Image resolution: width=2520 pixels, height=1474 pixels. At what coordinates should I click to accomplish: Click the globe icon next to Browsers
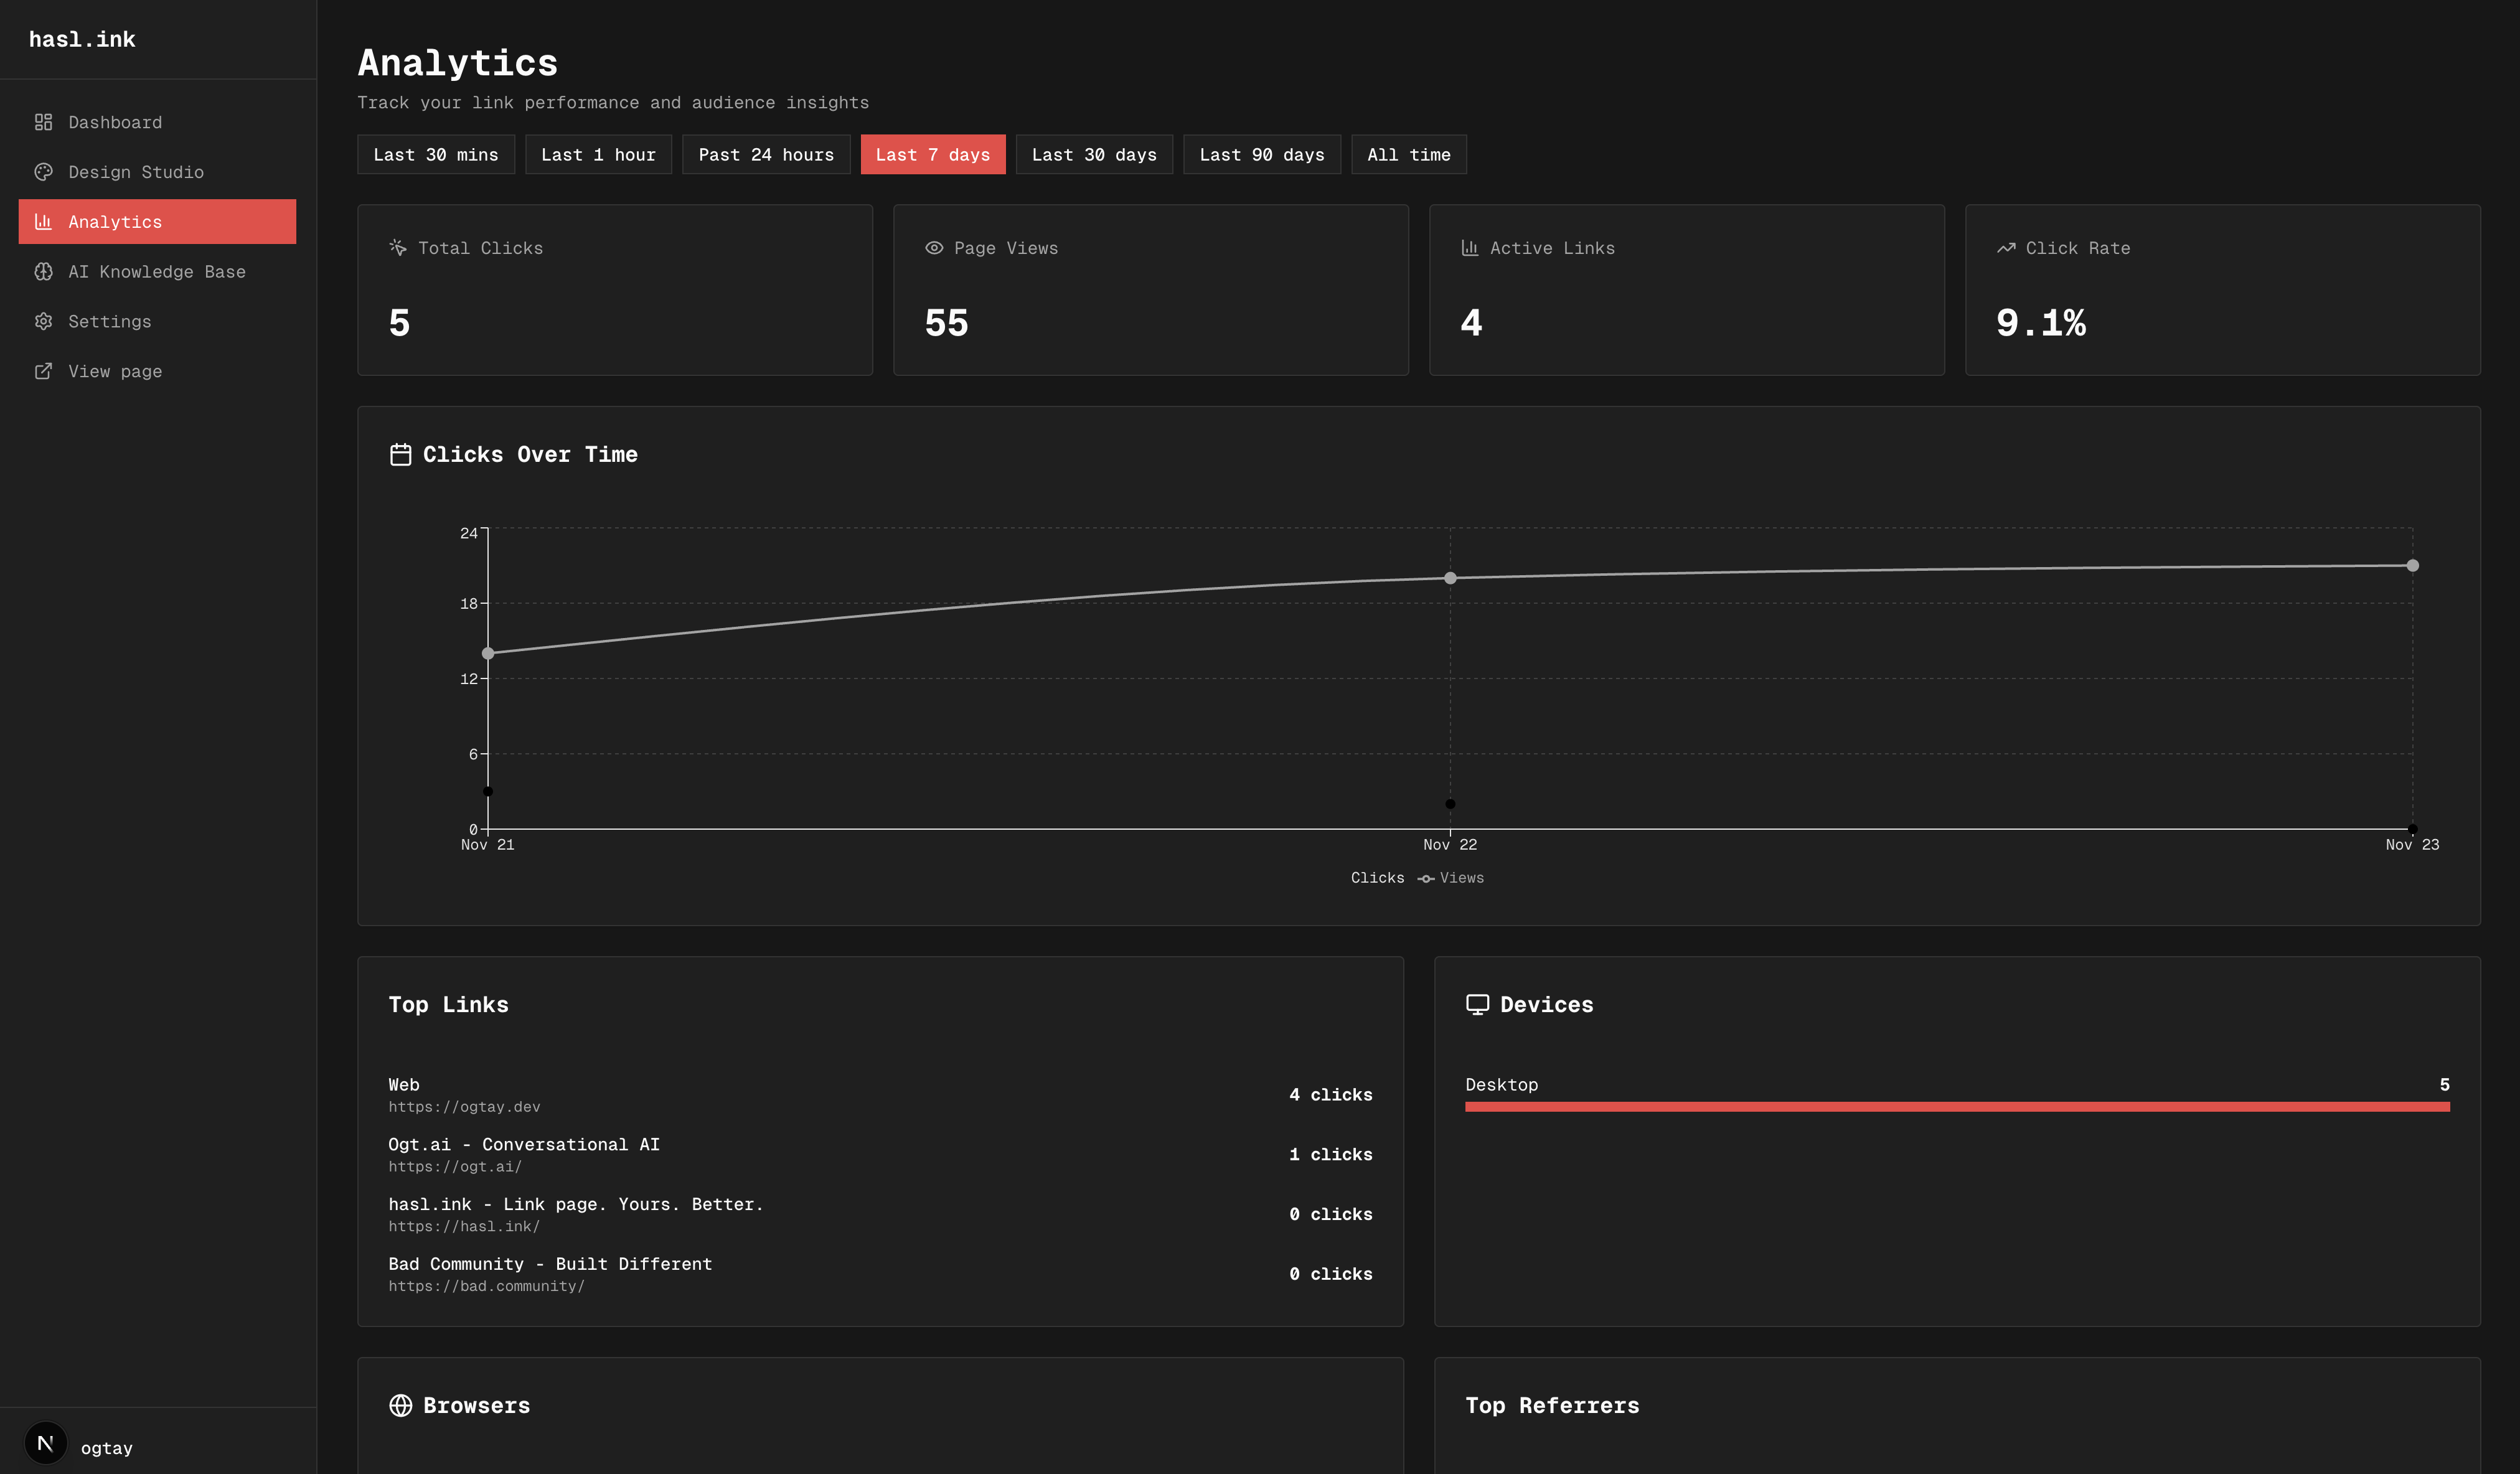pos(400,1405)
